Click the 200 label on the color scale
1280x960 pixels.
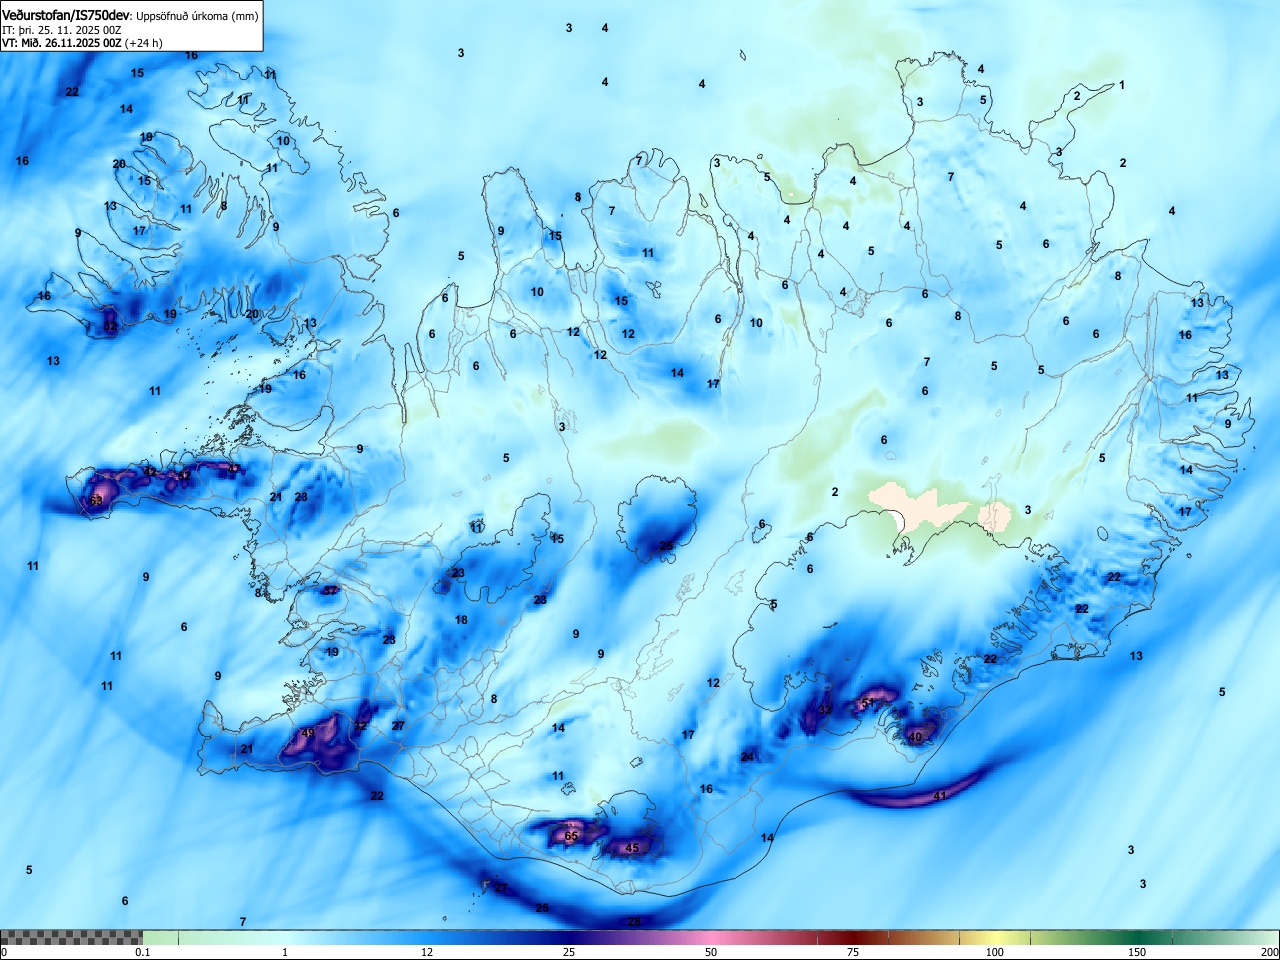(x=1269, y=952)
